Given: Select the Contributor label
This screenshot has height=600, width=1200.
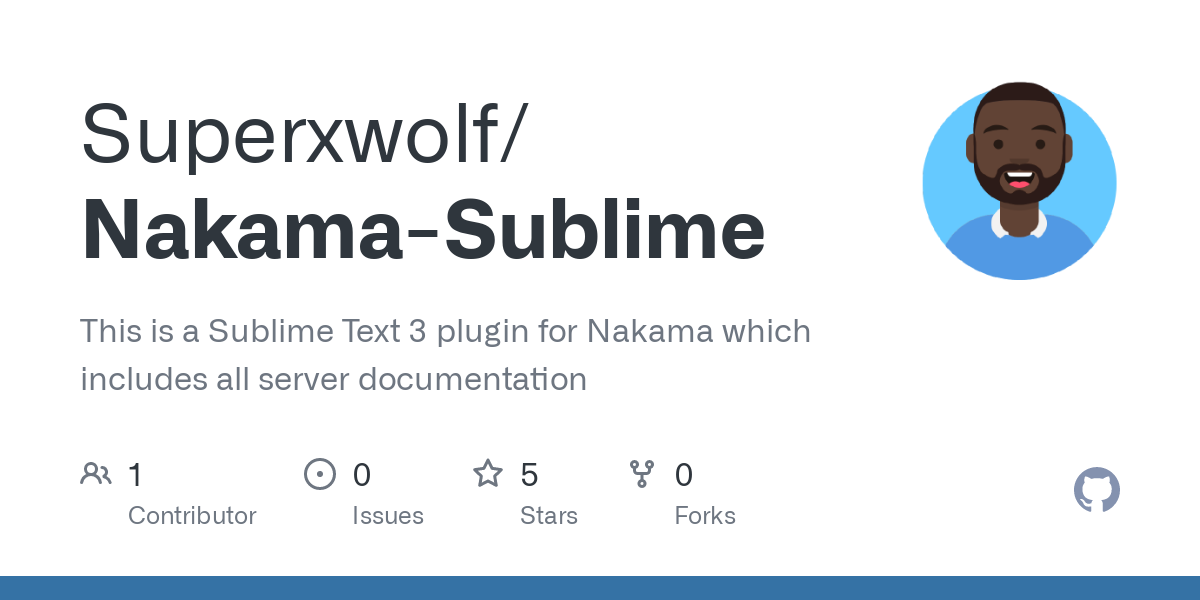Looking at the screenshot, I should pyautogui.click(x=192, y=516).
